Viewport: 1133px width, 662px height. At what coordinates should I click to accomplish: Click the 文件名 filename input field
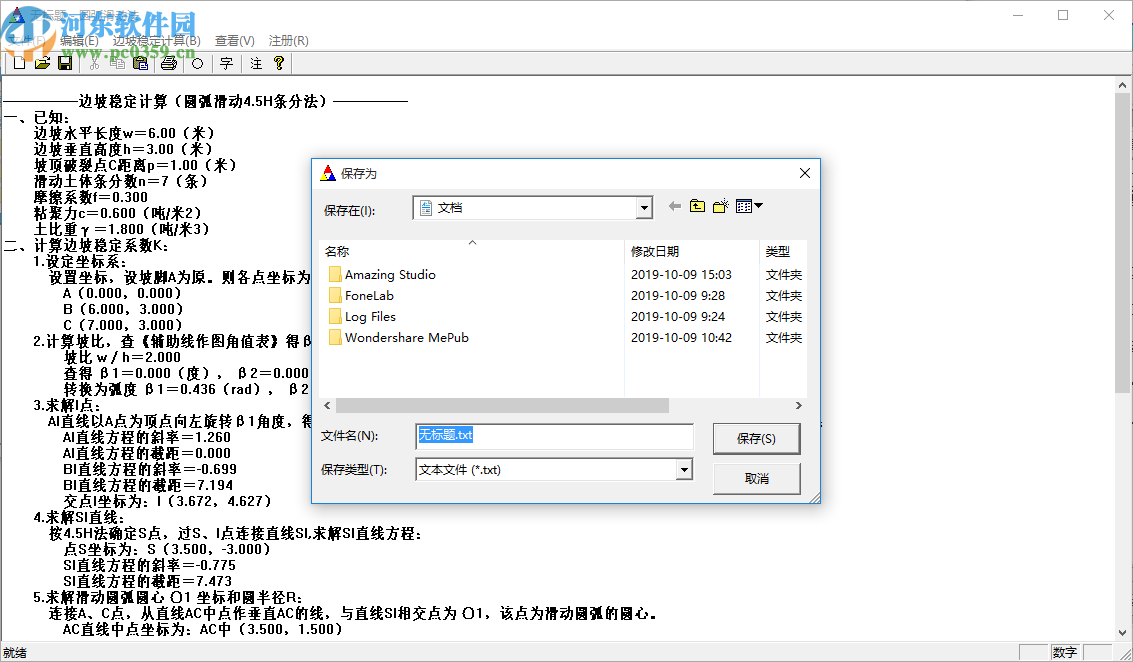(x=554, y=435)
